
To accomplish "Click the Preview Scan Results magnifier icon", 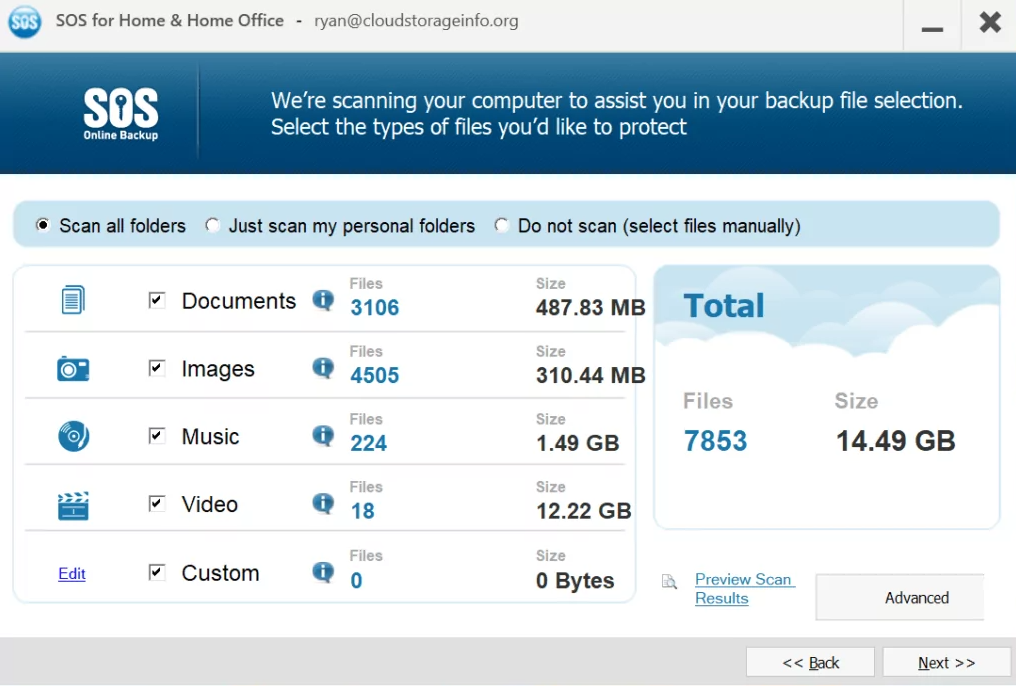I will tap(669, 582).
